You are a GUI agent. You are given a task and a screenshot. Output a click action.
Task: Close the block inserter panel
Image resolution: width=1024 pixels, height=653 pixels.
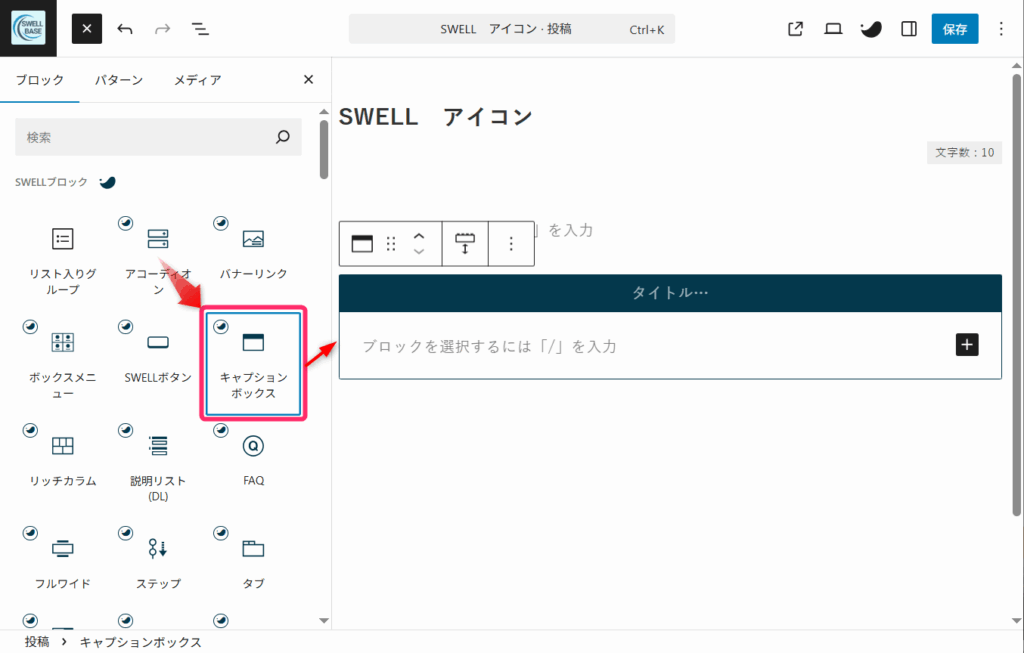tap(308, 80)
